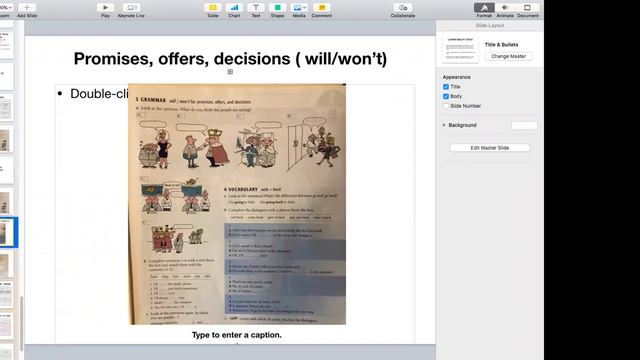
Task: Open the Format inspector
Action: [x=484, y=8]
